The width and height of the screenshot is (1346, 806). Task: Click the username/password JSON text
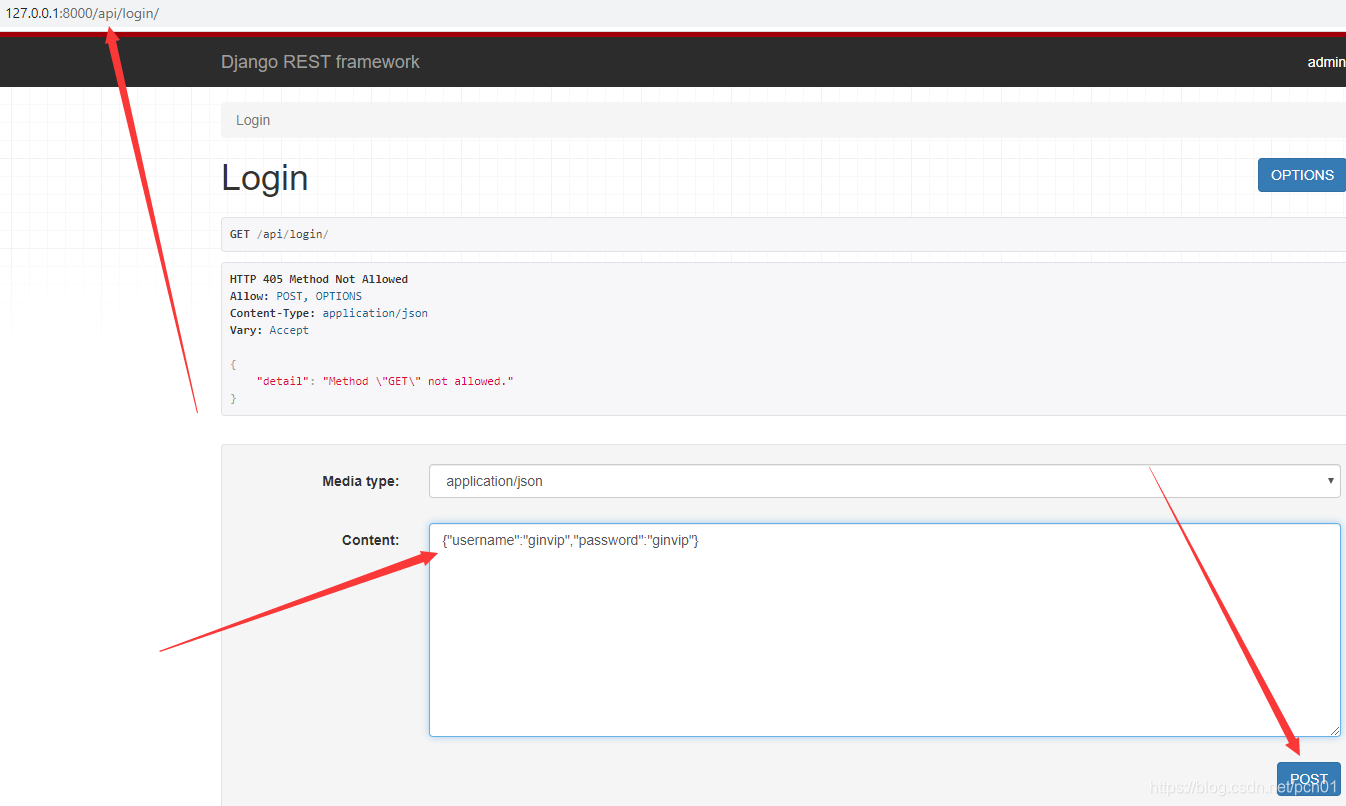[x=570, y=540]
